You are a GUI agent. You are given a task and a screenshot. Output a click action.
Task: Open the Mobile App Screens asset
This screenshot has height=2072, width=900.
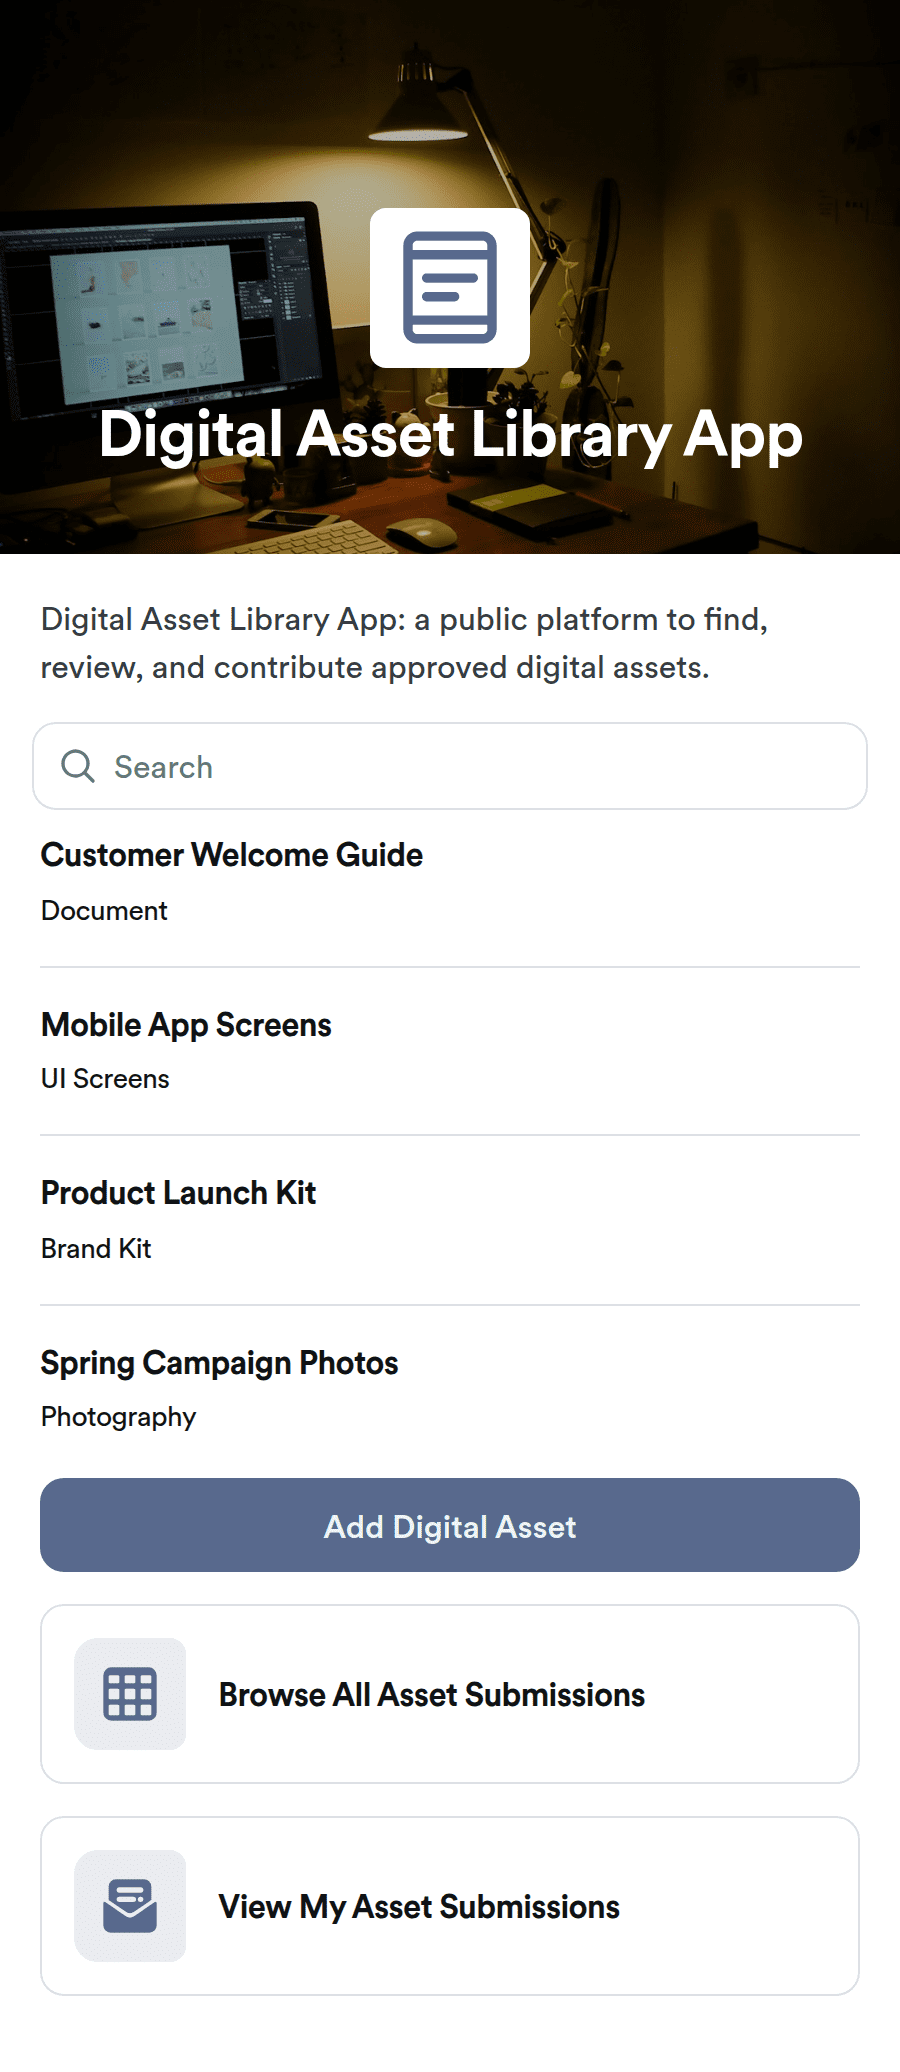click(450, 1052)
